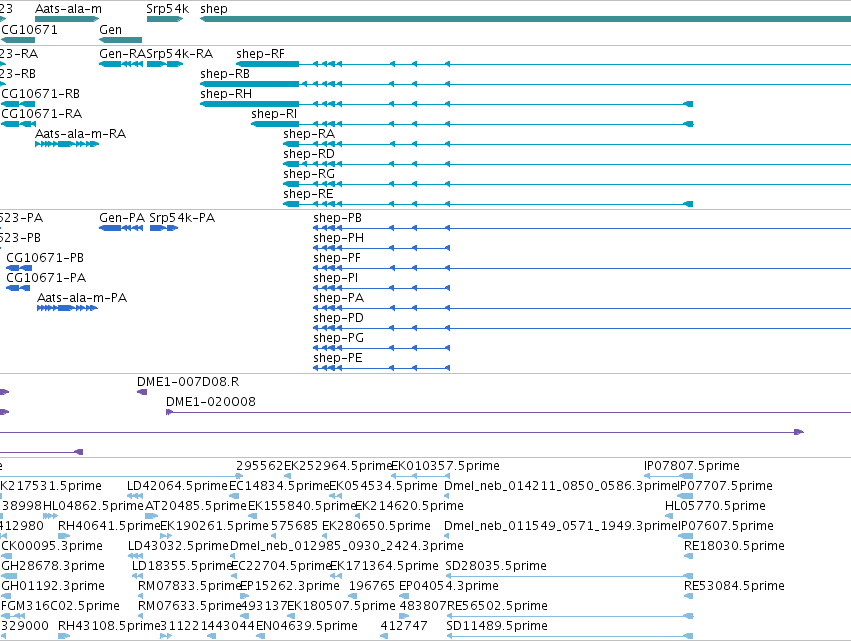
Task: Click the RM07833.5prime EST label
Action: pos(189,586)
